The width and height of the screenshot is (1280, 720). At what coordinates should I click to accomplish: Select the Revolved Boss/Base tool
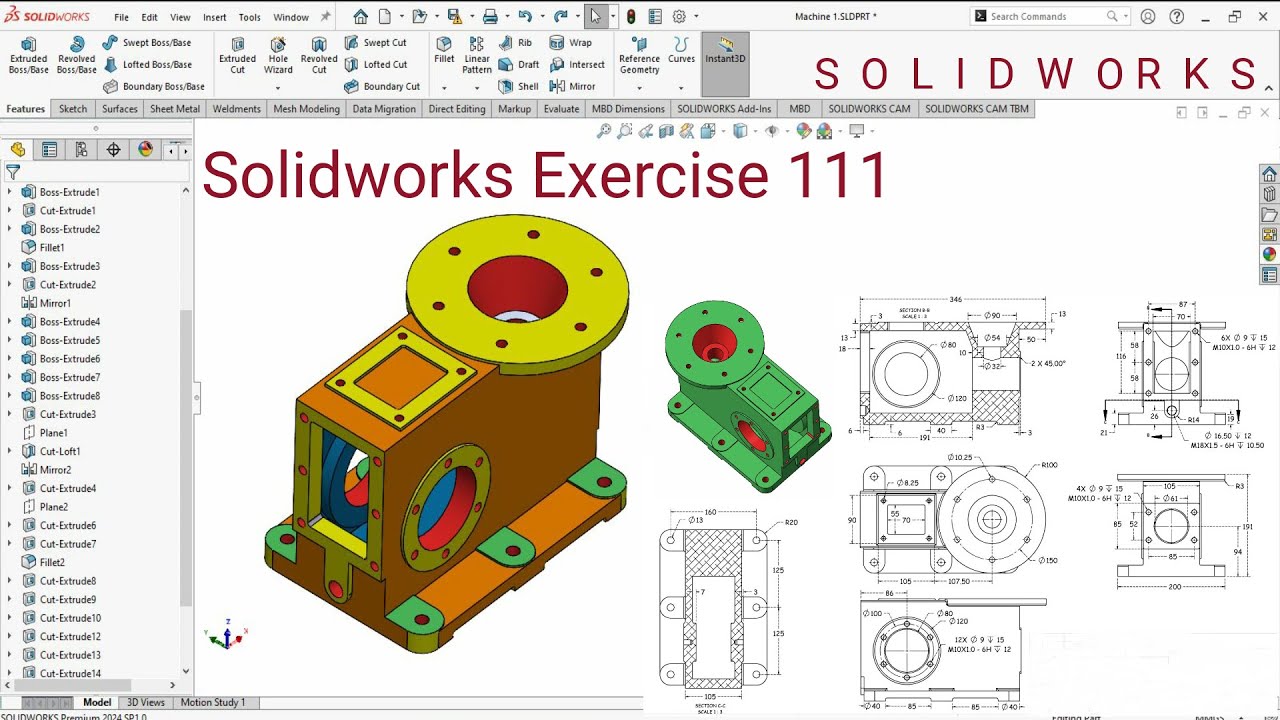tap(76, 56)
